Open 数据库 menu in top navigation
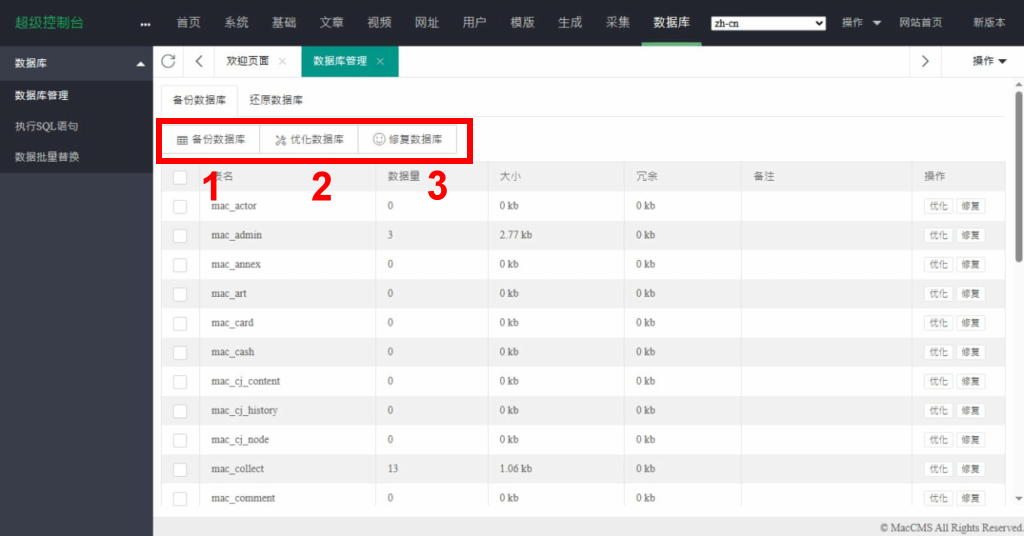 (x=671, y=23)
